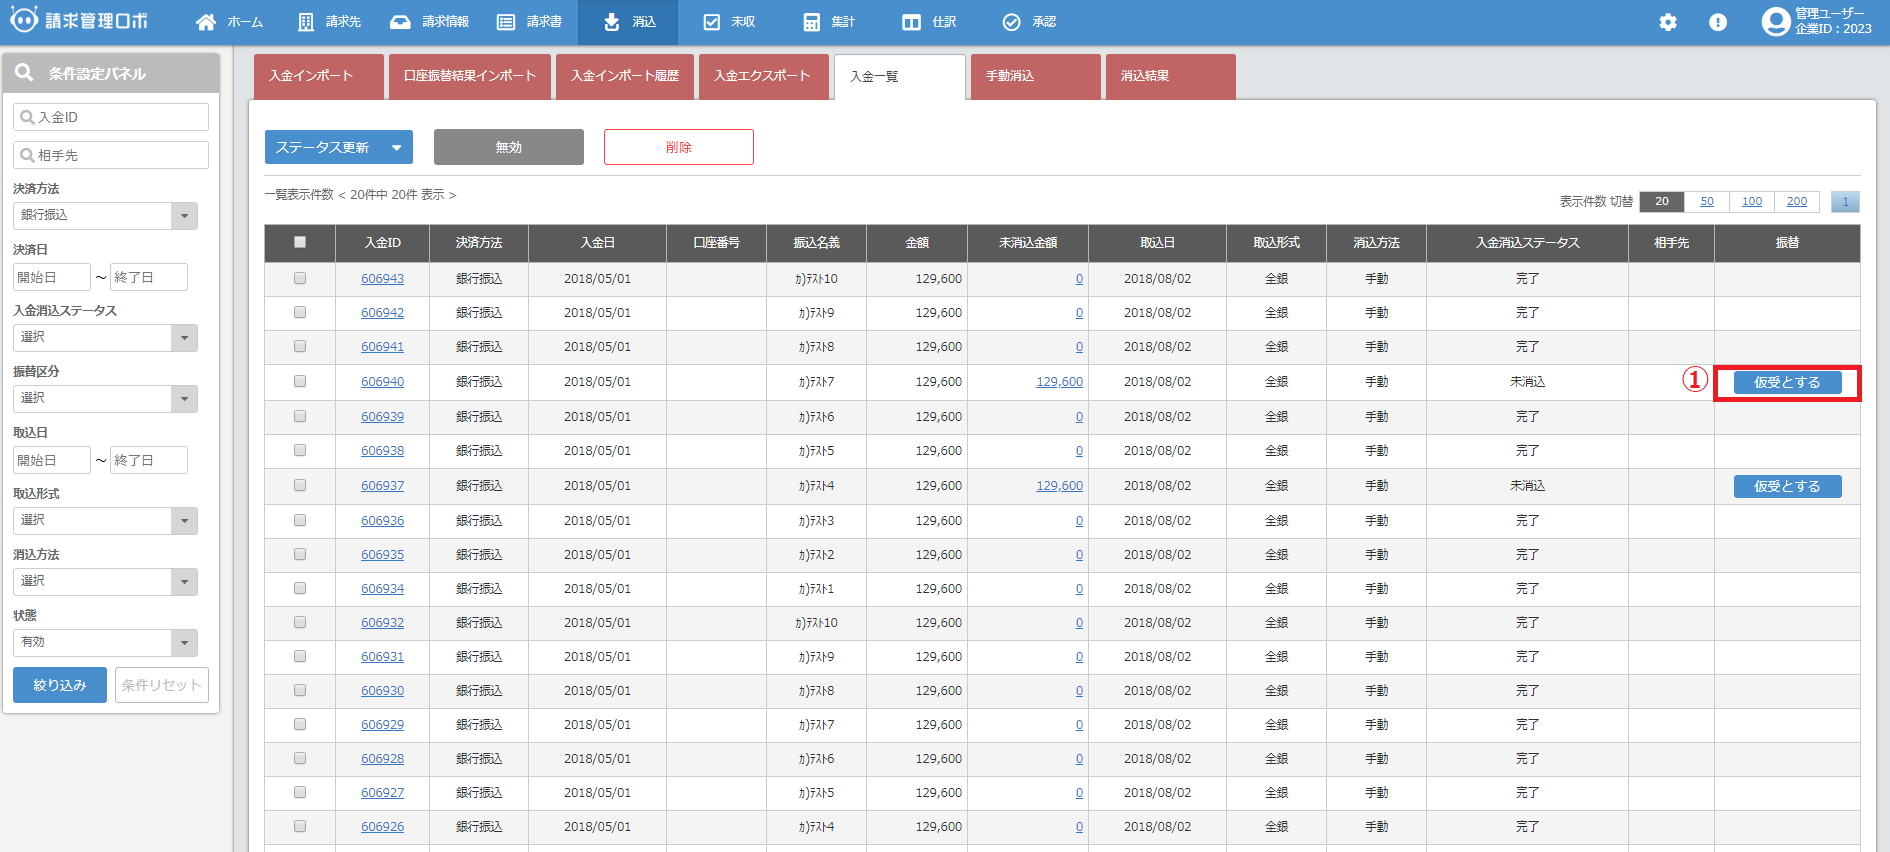1890x852 pixels.
Task: Focus the 相手先 search field
Action: pos(111,155)
